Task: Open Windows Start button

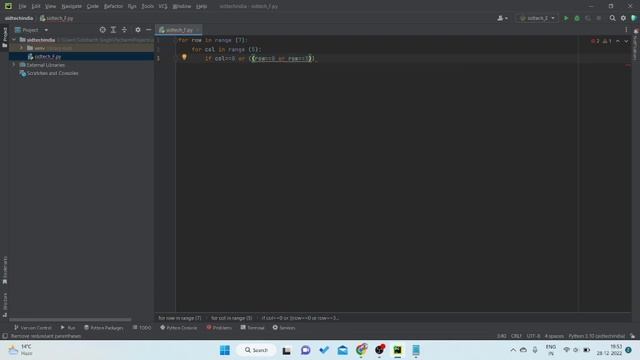Action: pos(225,350)
